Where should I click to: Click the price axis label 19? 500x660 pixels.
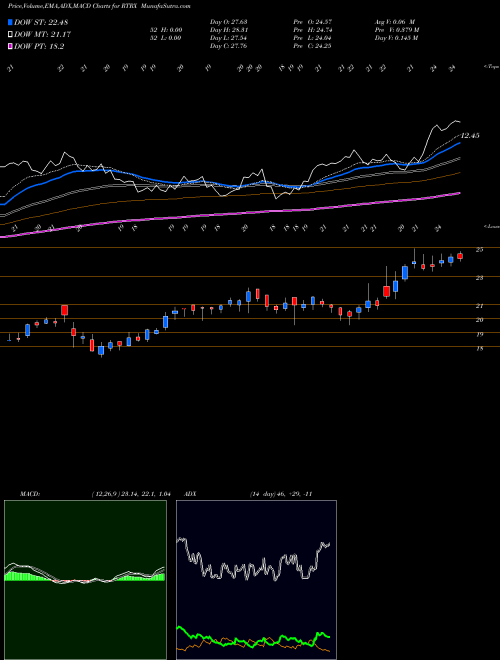coord(479,335)
